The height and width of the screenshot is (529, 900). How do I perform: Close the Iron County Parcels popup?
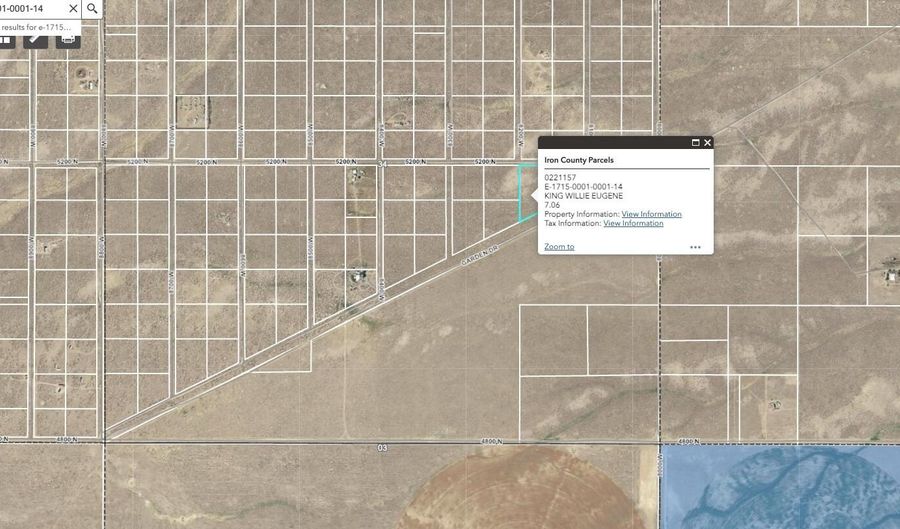coord(707,143)
